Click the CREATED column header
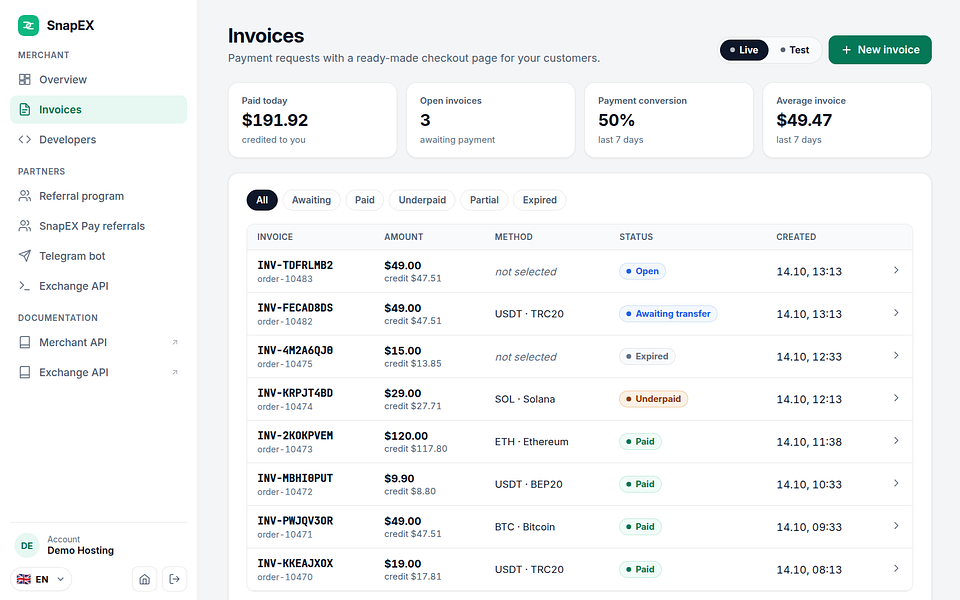The image size is (960, 600). coord(796,237)
